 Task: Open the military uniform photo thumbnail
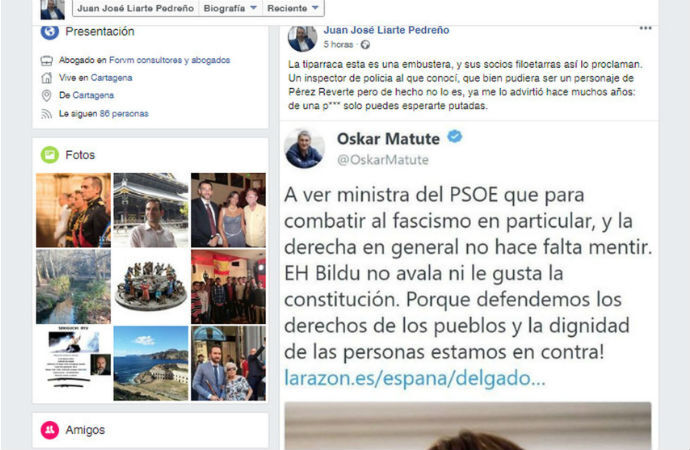(73, 210)
